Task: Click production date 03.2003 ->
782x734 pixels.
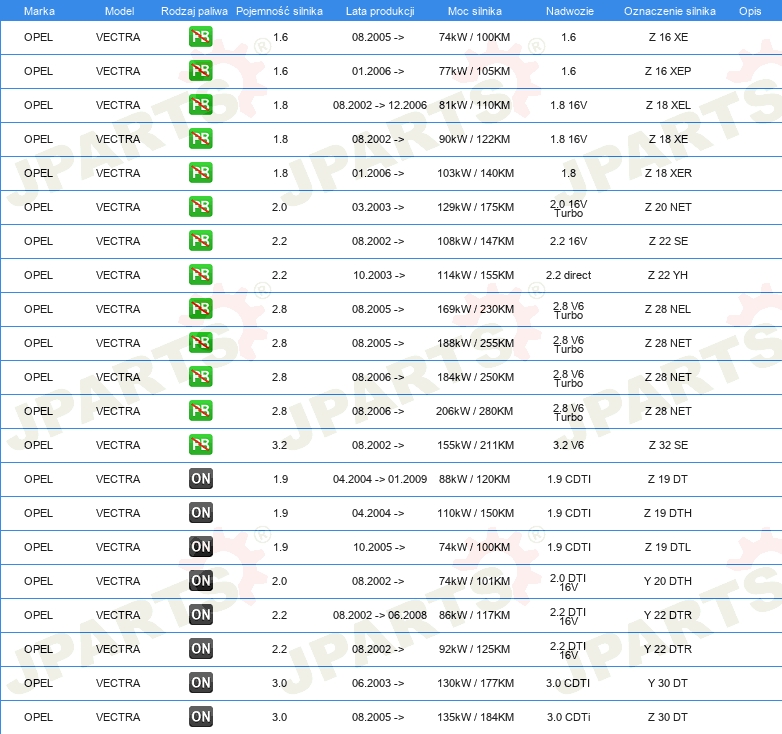Action: point(378,207)
